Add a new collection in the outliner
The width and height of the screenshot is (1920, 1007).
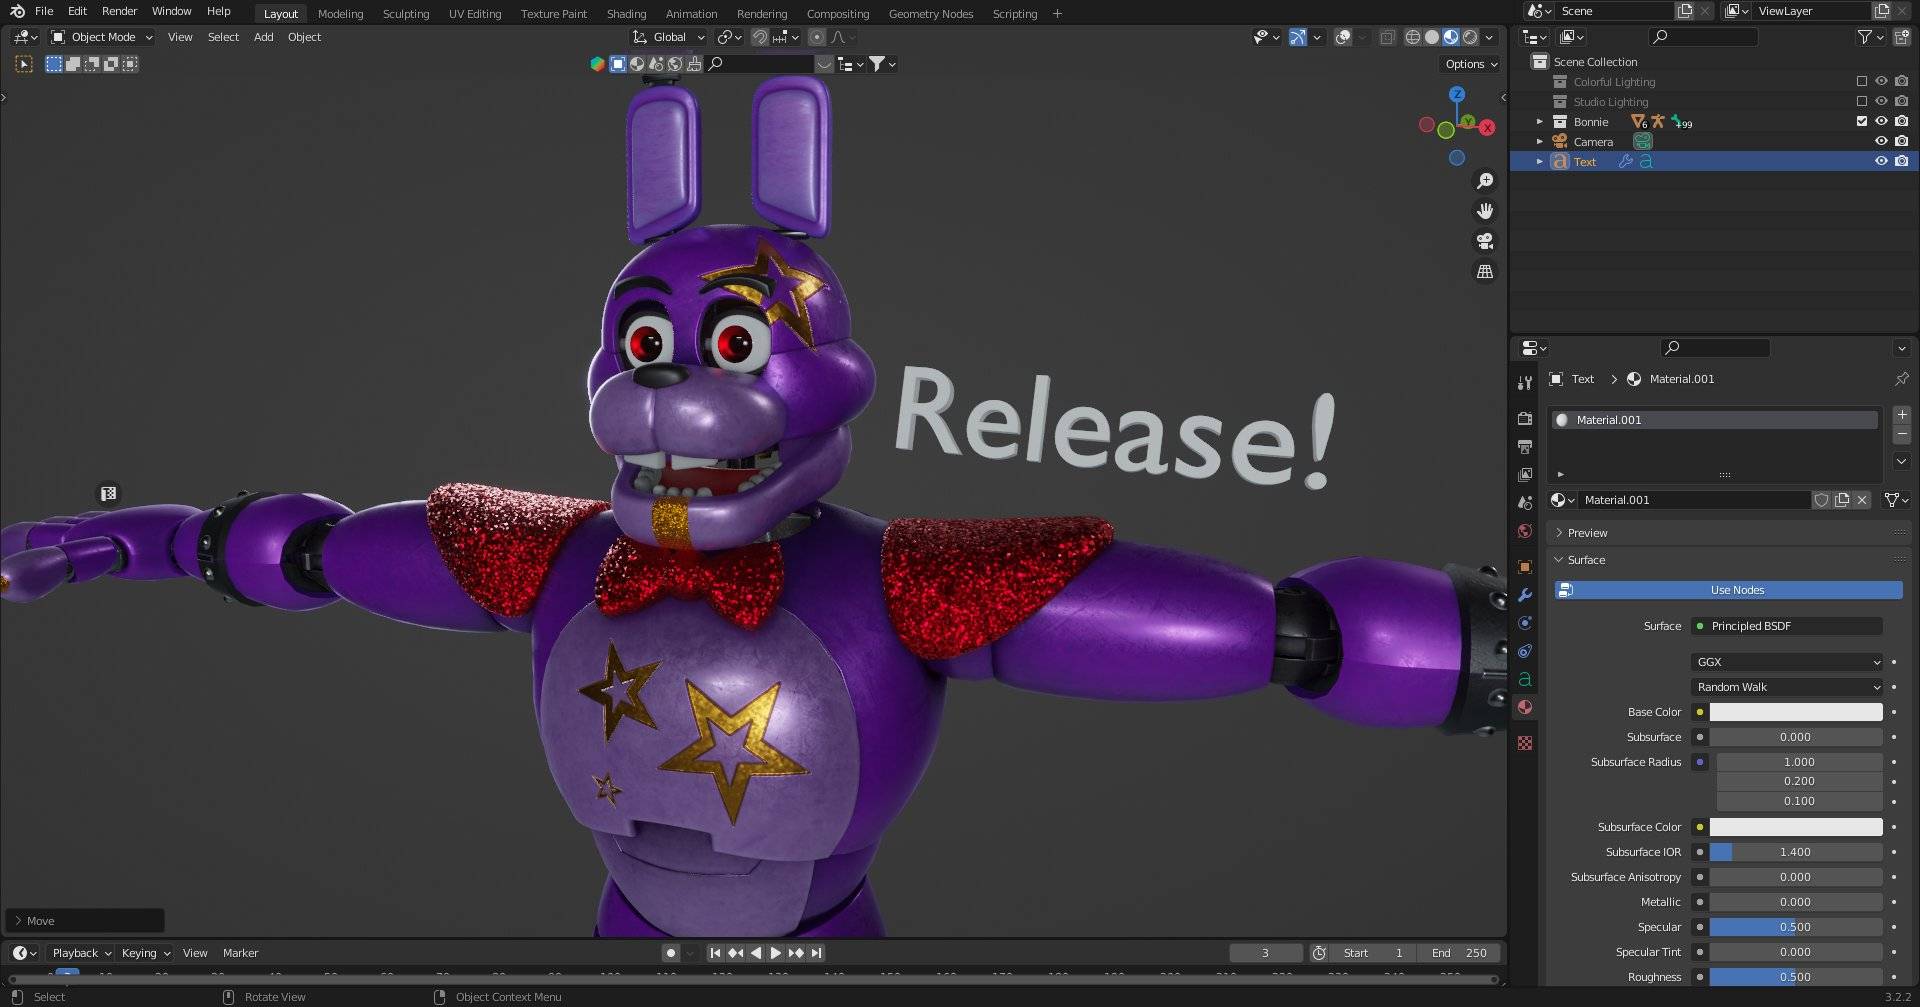1902,37
